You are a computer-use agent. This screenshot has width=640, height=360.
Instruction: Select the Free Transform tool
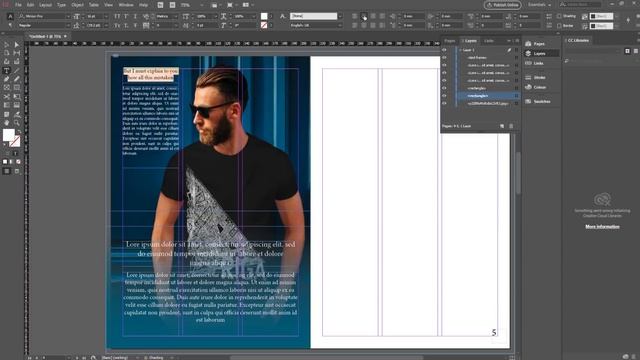click(x=16, y=97)
